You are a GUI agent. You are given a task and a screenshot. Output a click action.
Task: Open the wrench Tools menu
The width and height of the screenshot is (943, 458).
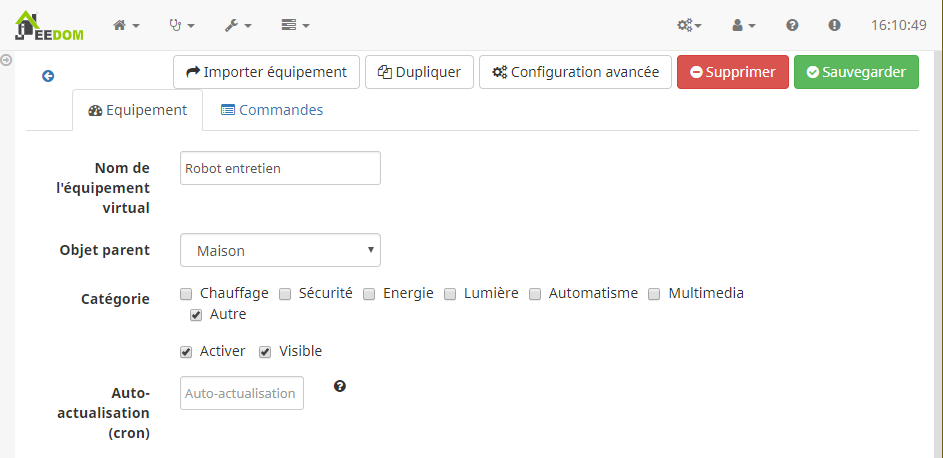tap(238, 25)
